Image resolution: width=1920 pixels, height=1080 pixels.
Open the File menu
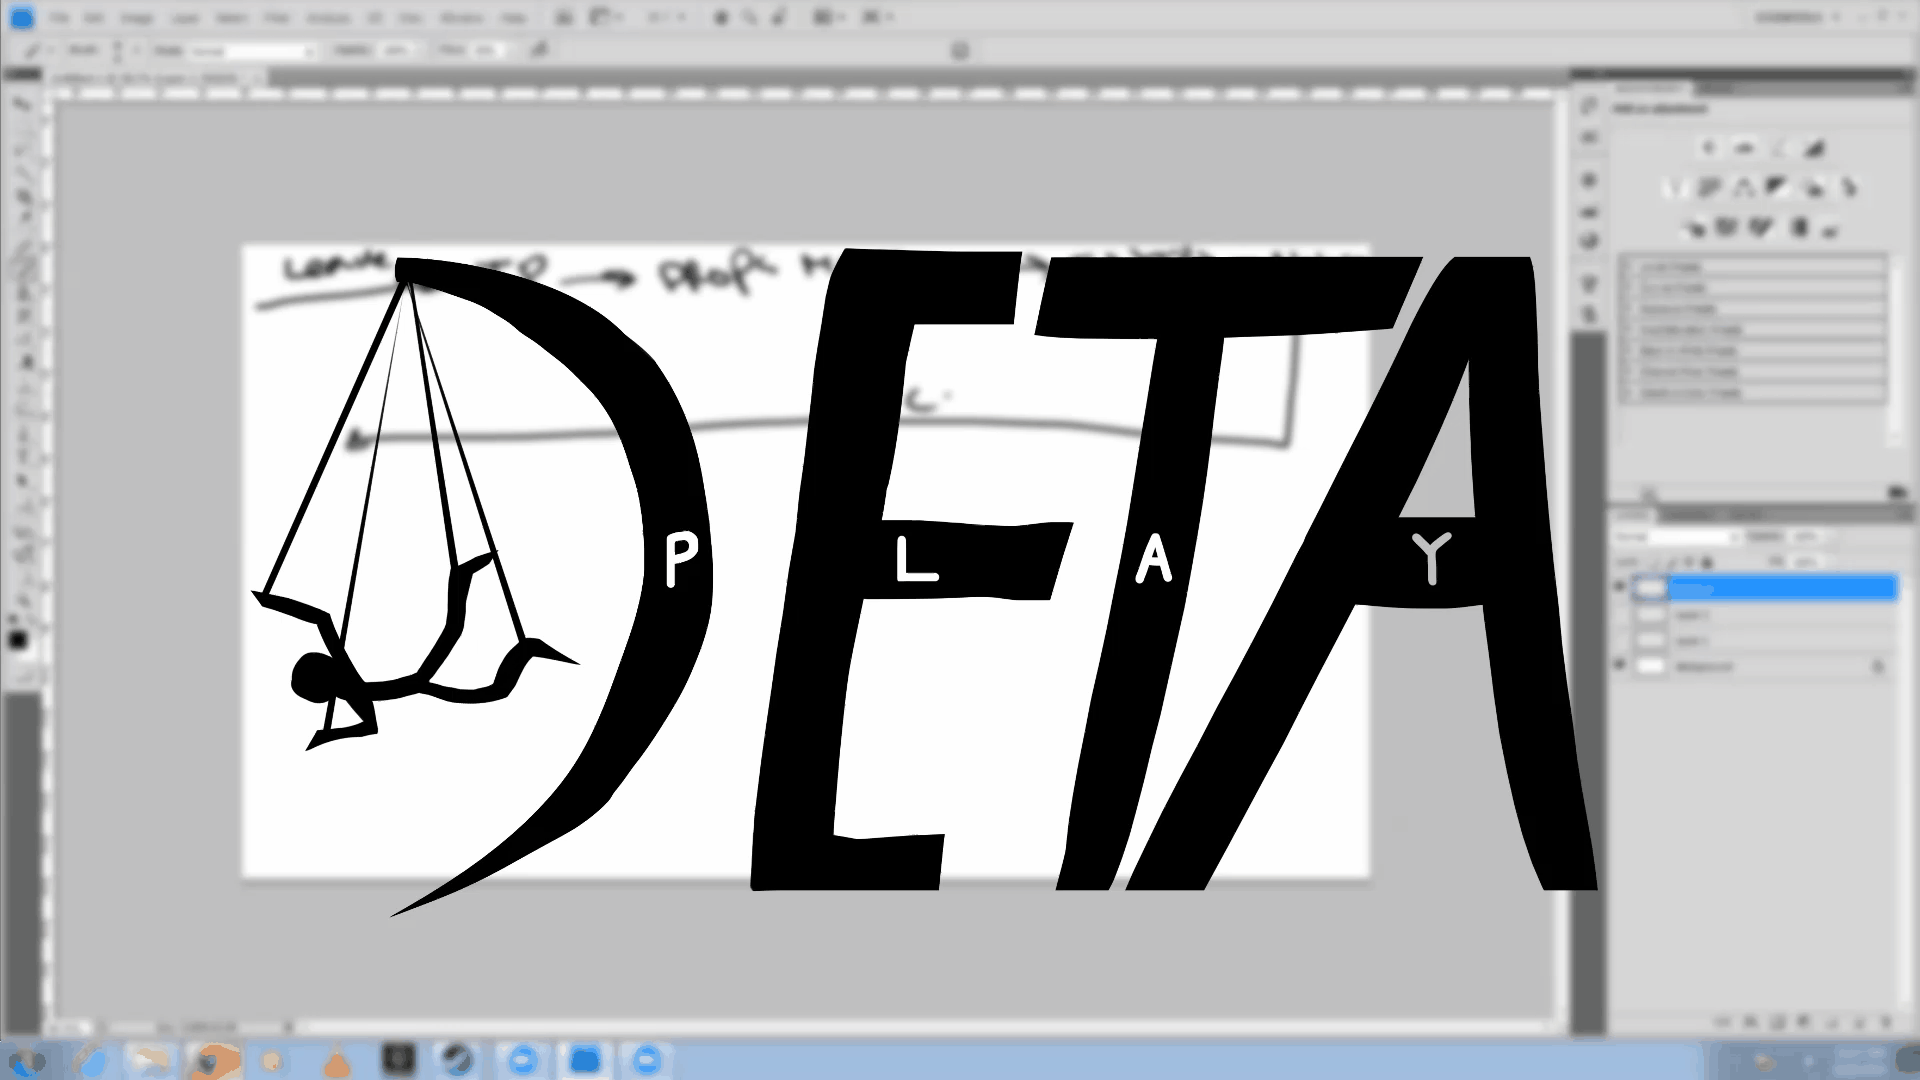tap(59, 18)
